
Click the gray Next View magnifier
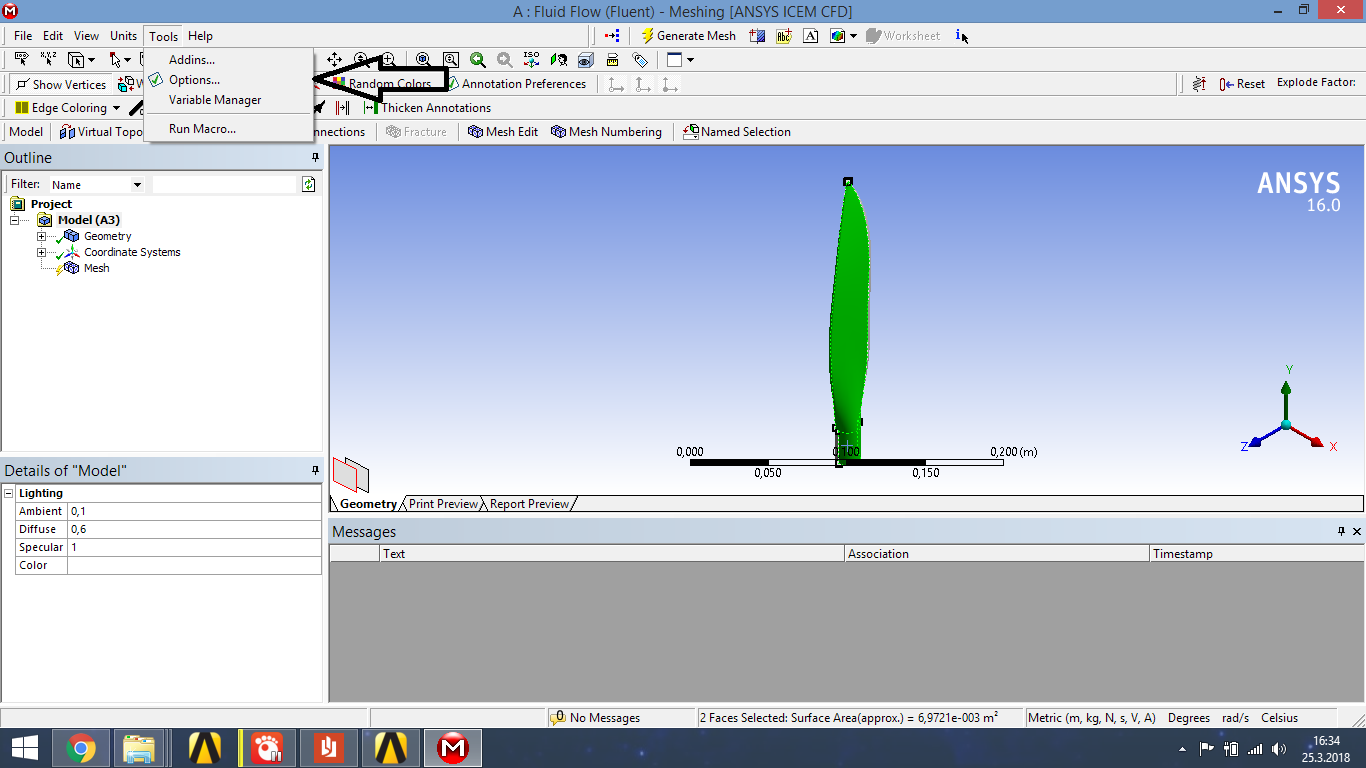(x=505, y=60)
